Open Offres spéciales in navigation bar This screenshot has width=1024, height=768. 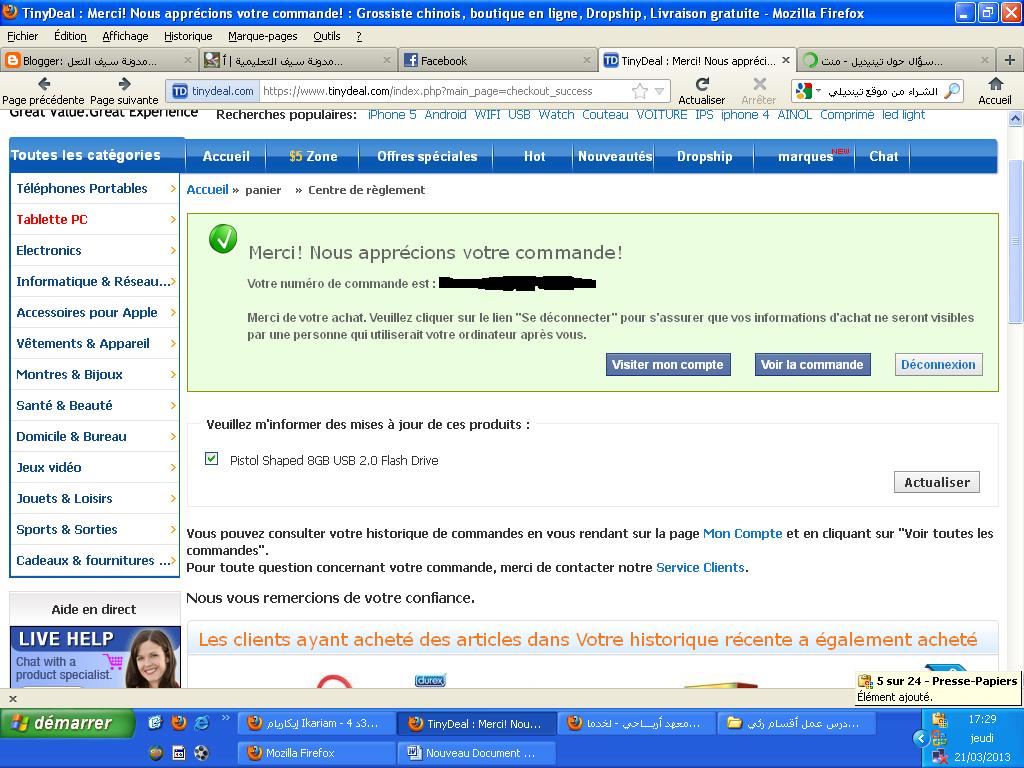pyautogui.click(x=427, y=157)
